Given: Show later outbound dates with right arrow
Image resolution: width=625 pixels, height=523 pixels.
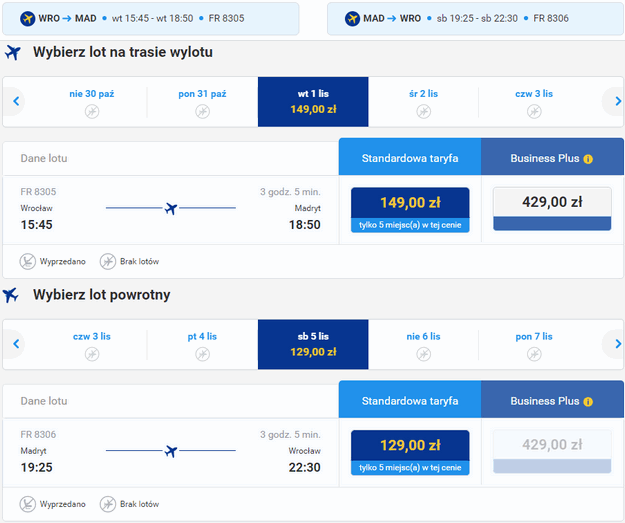Looking at the screenshot, I should 614,101.
